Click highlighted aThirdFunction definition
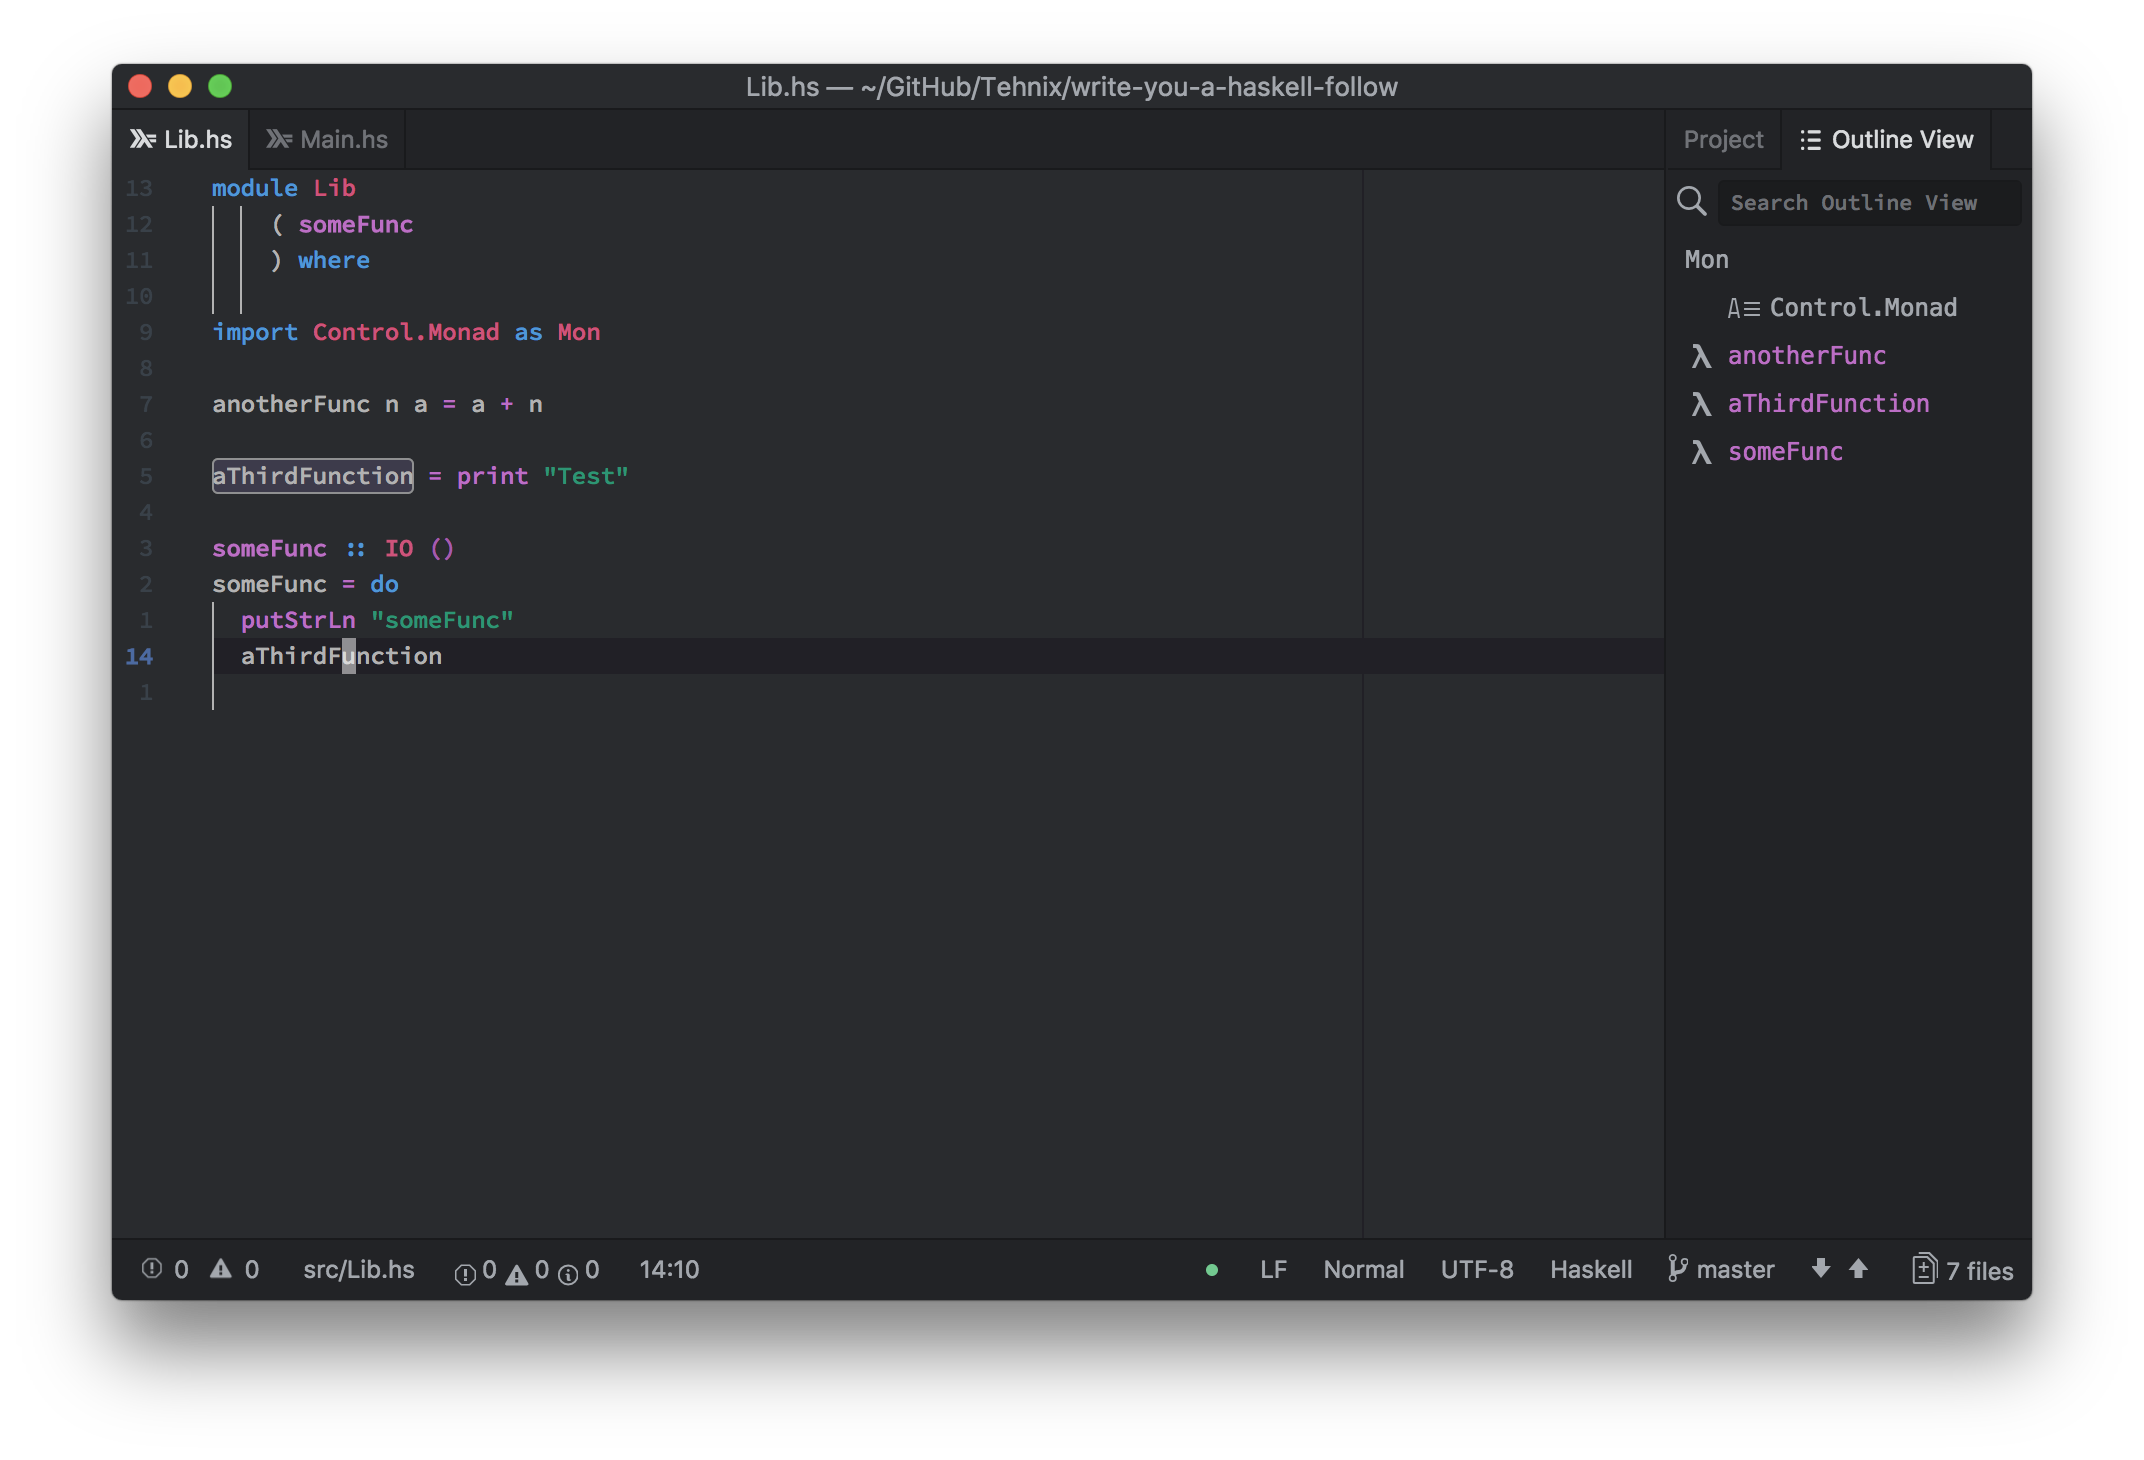2144x1460 pixels. (312, 476)
